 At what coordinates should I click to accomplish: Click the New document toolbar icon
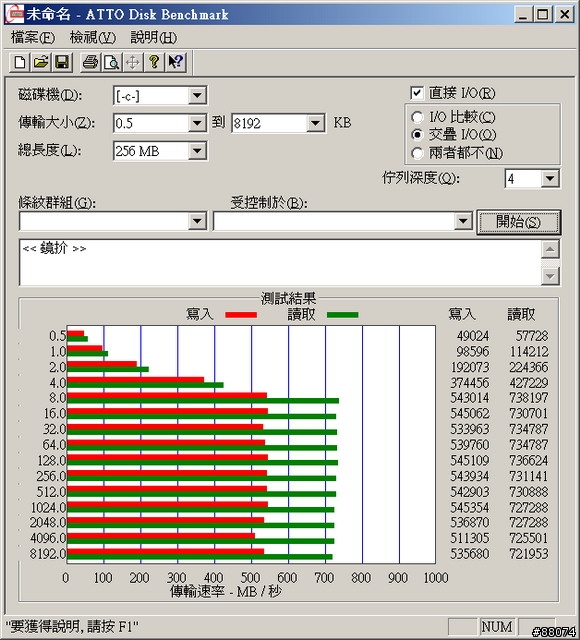[x=20, y=62]
